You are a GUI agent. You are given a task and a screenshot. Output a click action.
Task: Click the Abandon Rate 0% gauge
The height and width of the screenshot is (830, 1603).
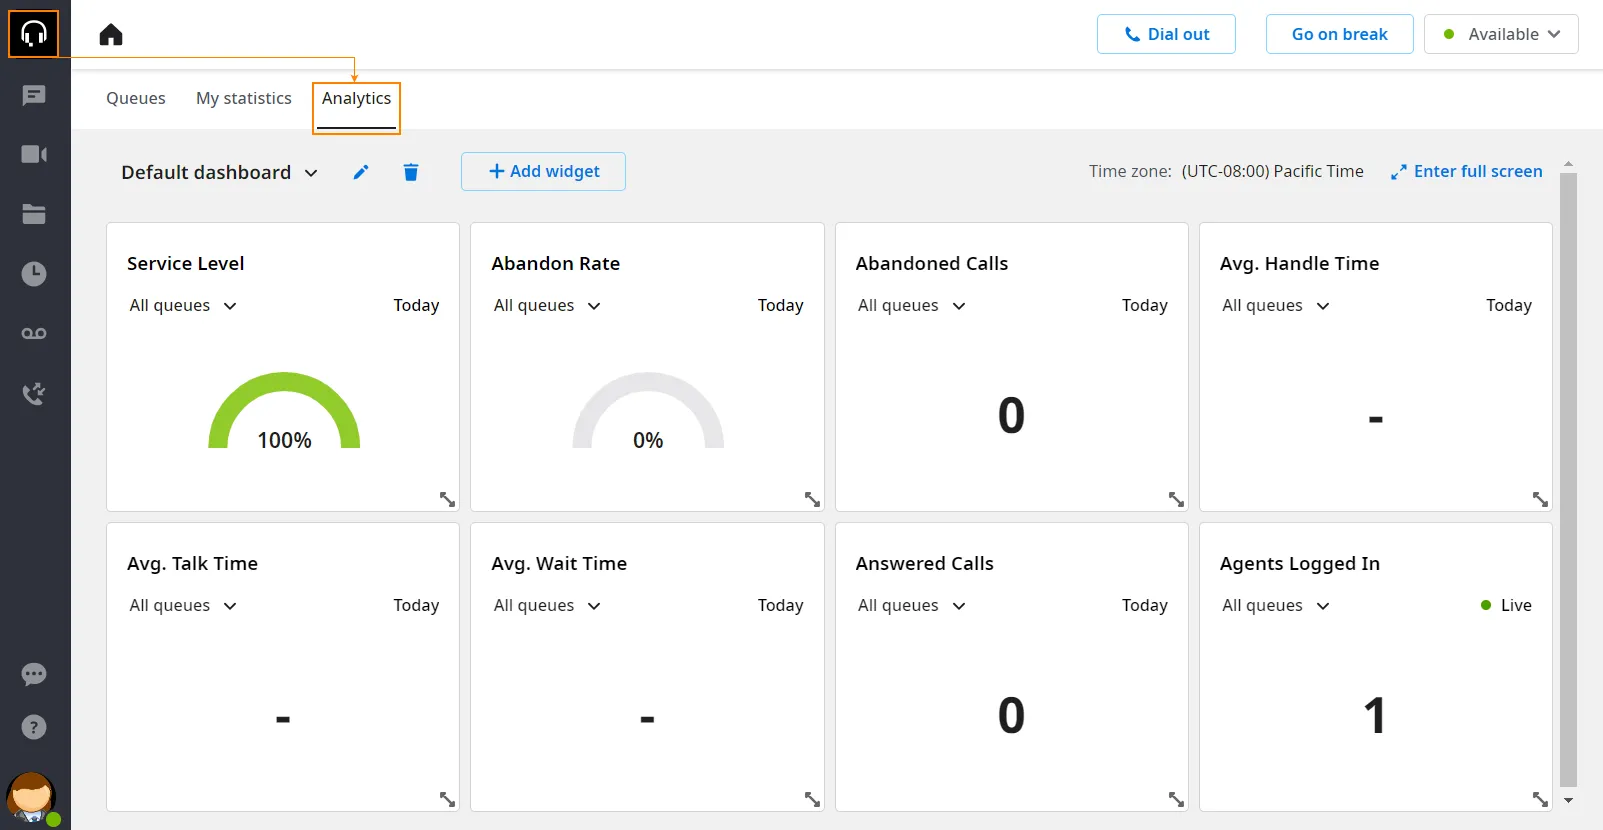(x=648, y=411)
